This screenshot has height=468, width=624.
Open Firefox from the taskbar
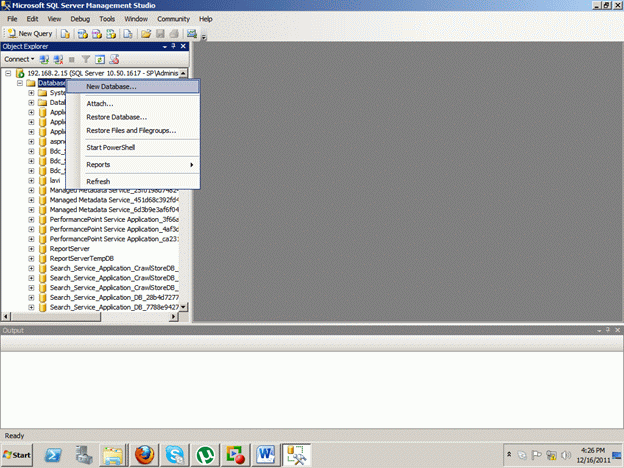[x=144, y=455]
